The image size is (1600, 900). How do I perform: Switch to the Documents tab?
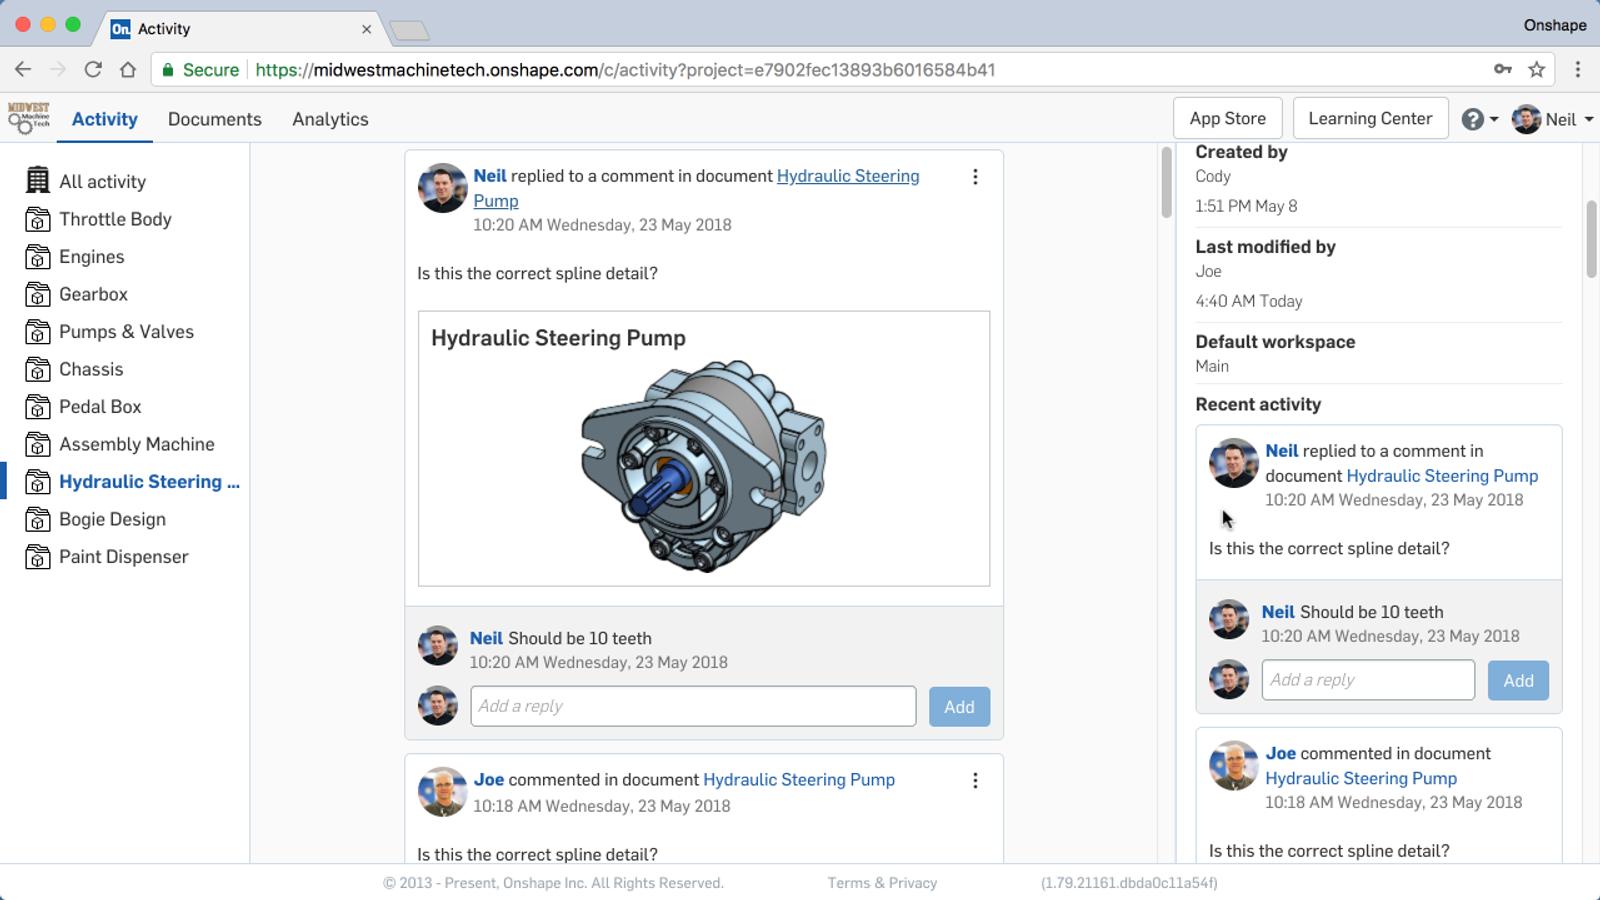(214, 119)
